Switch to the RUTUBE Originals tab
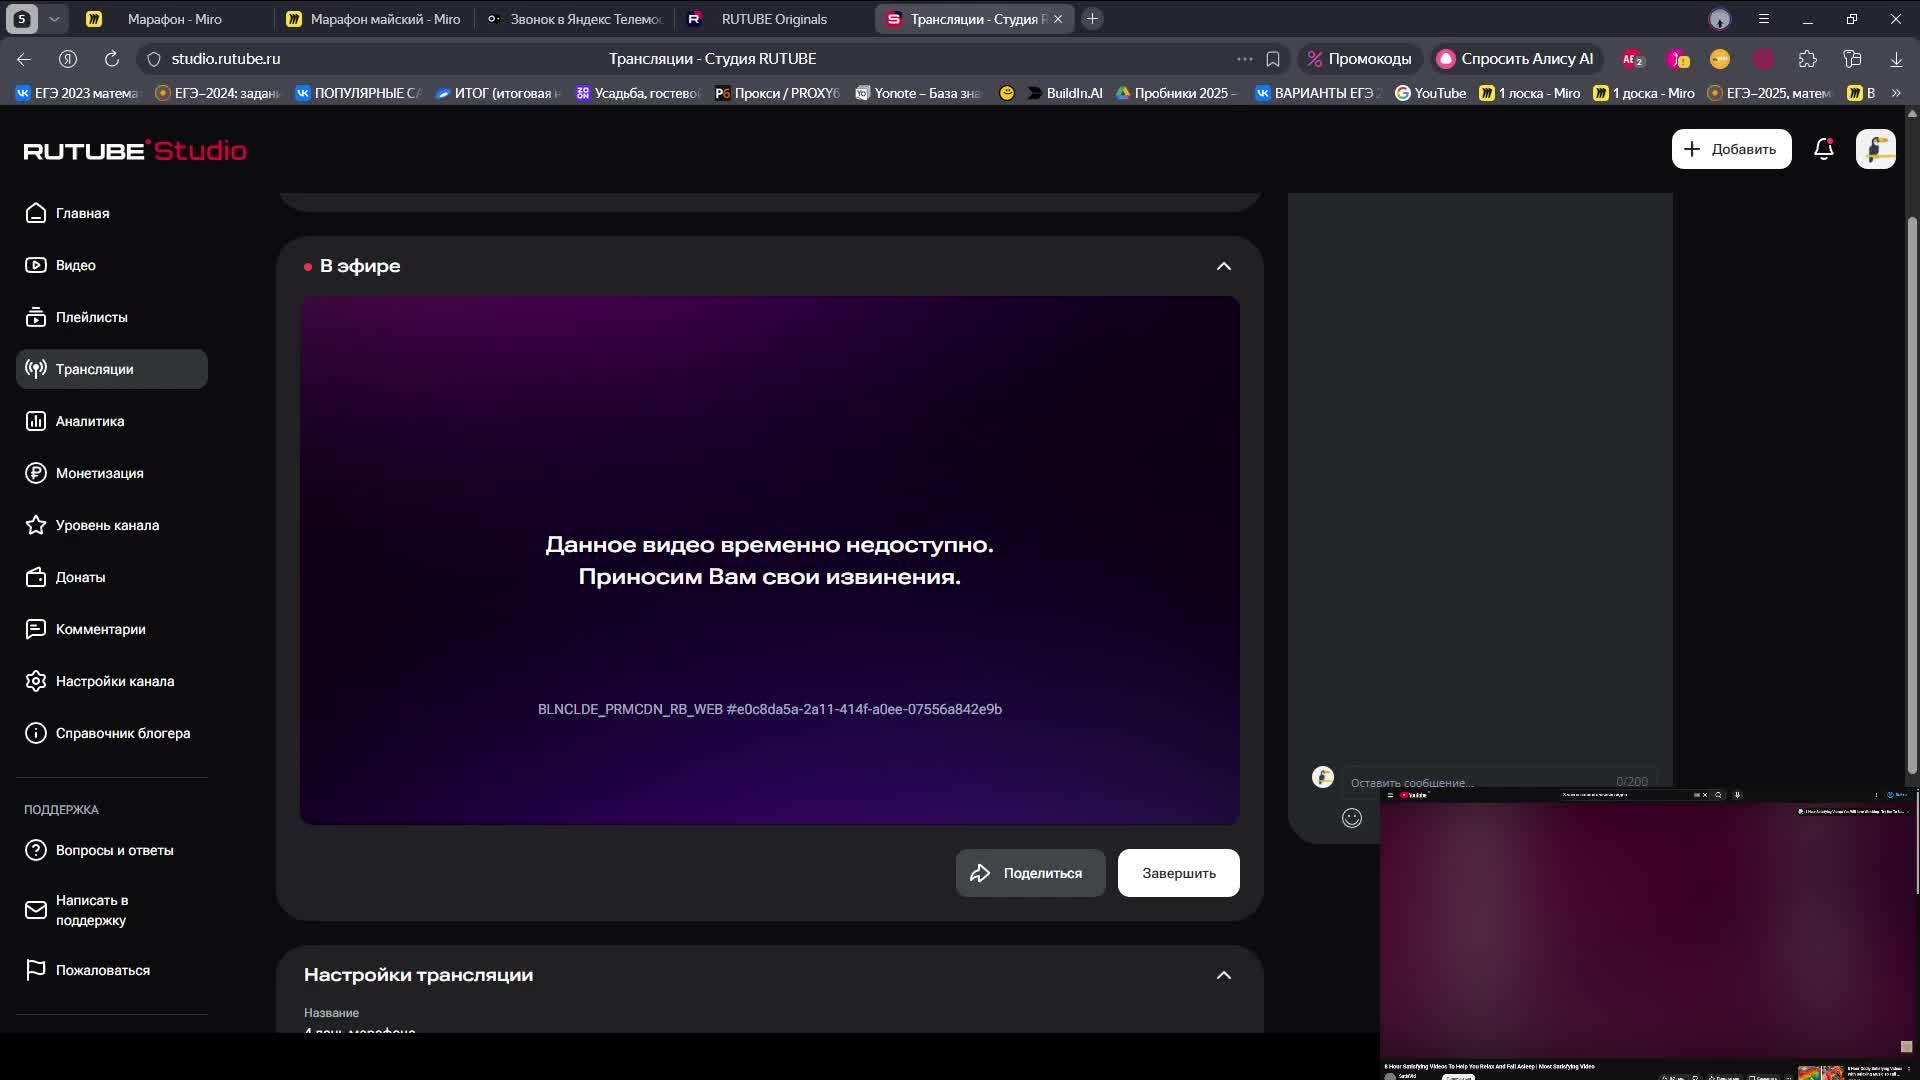 tap(773, 19)
